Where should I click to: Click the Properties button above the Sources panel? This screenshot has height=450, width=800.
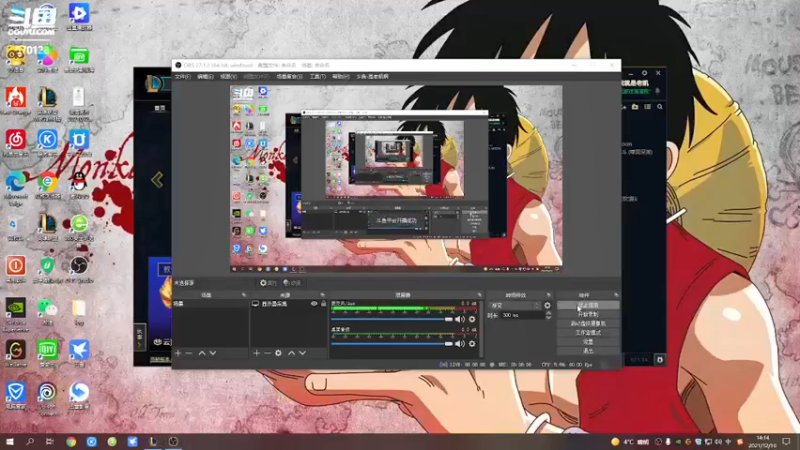[x=268, y=283]
